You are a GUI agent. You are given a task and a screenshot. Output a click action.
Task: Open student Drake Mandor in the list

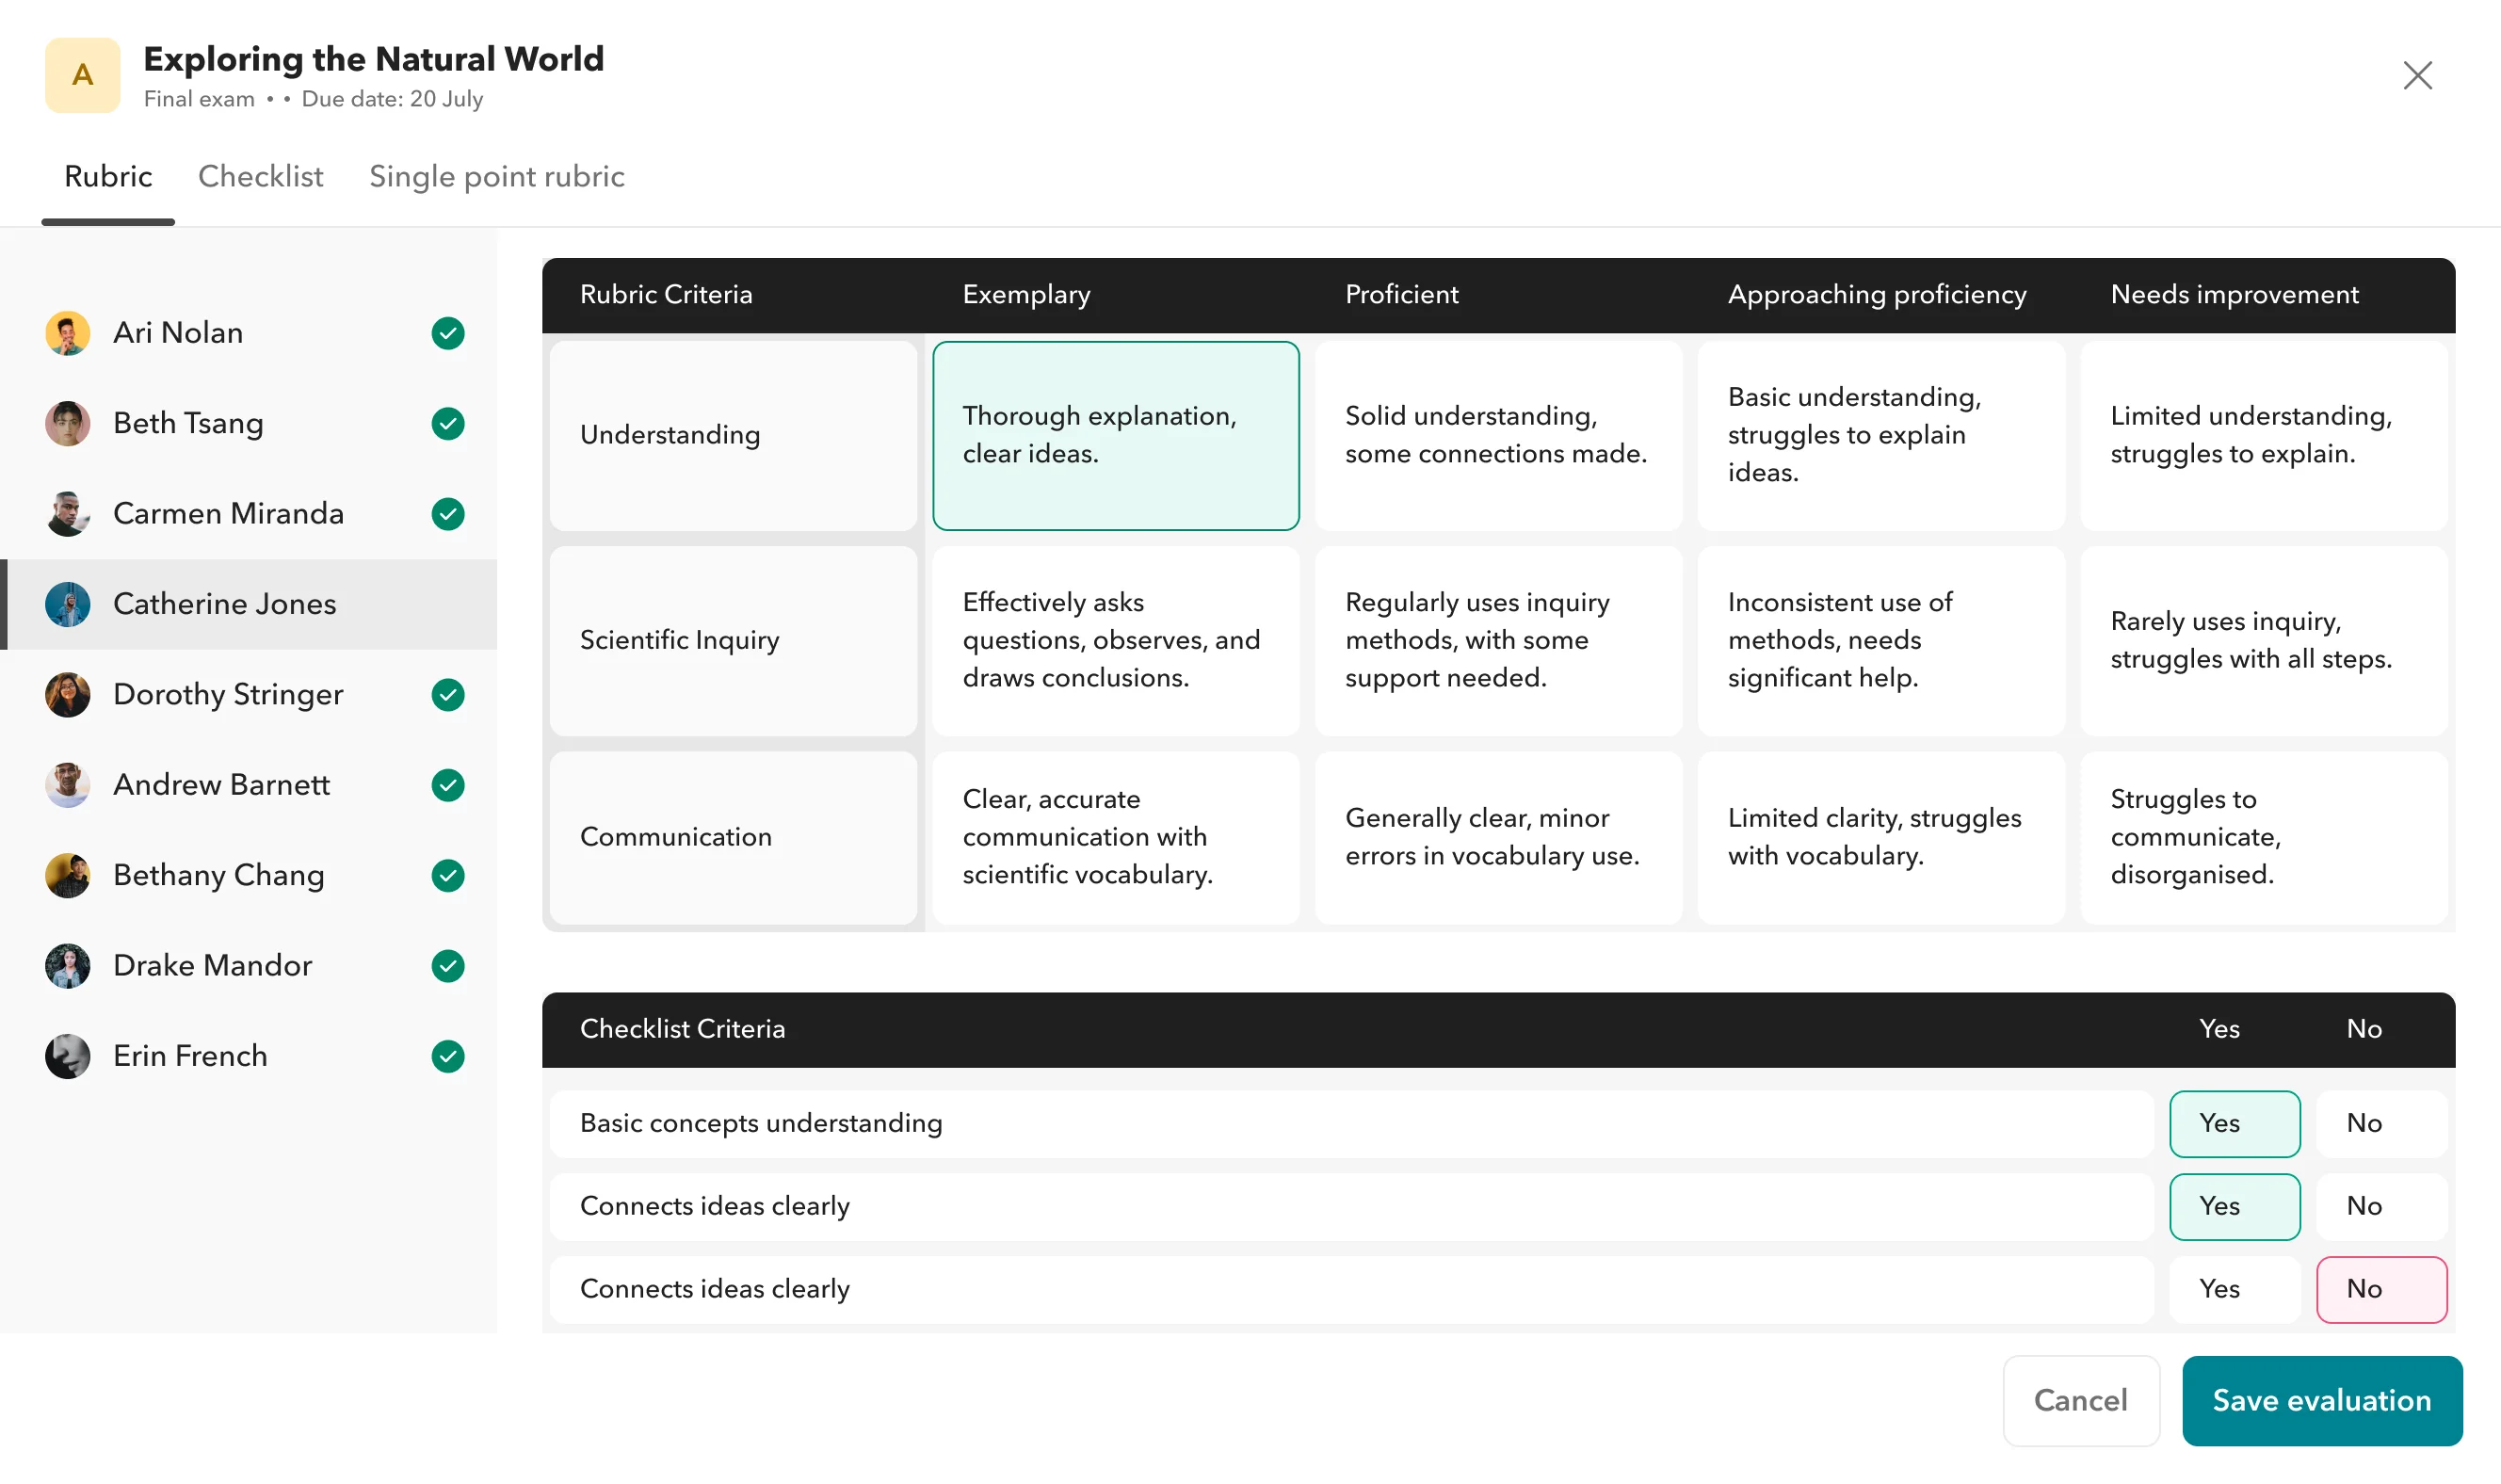(250, 966)
